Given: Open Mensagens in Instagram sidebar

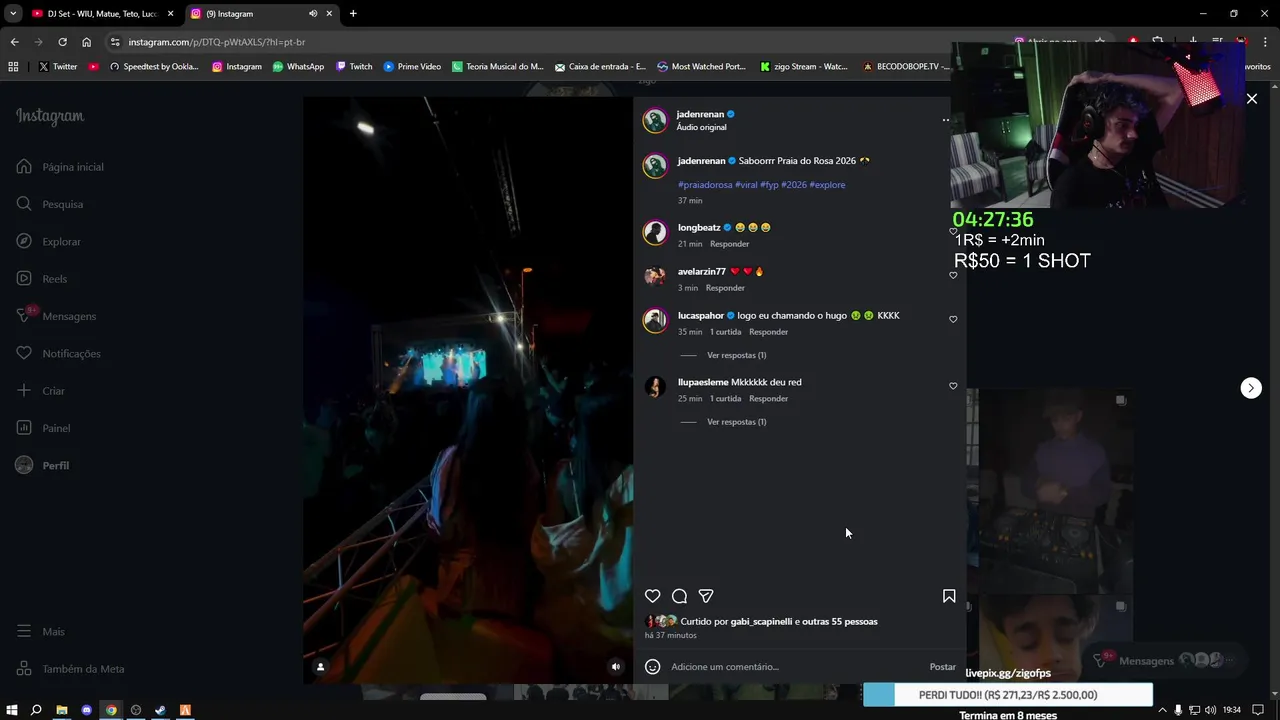Looking at the screenshot, I should point(57,316).
